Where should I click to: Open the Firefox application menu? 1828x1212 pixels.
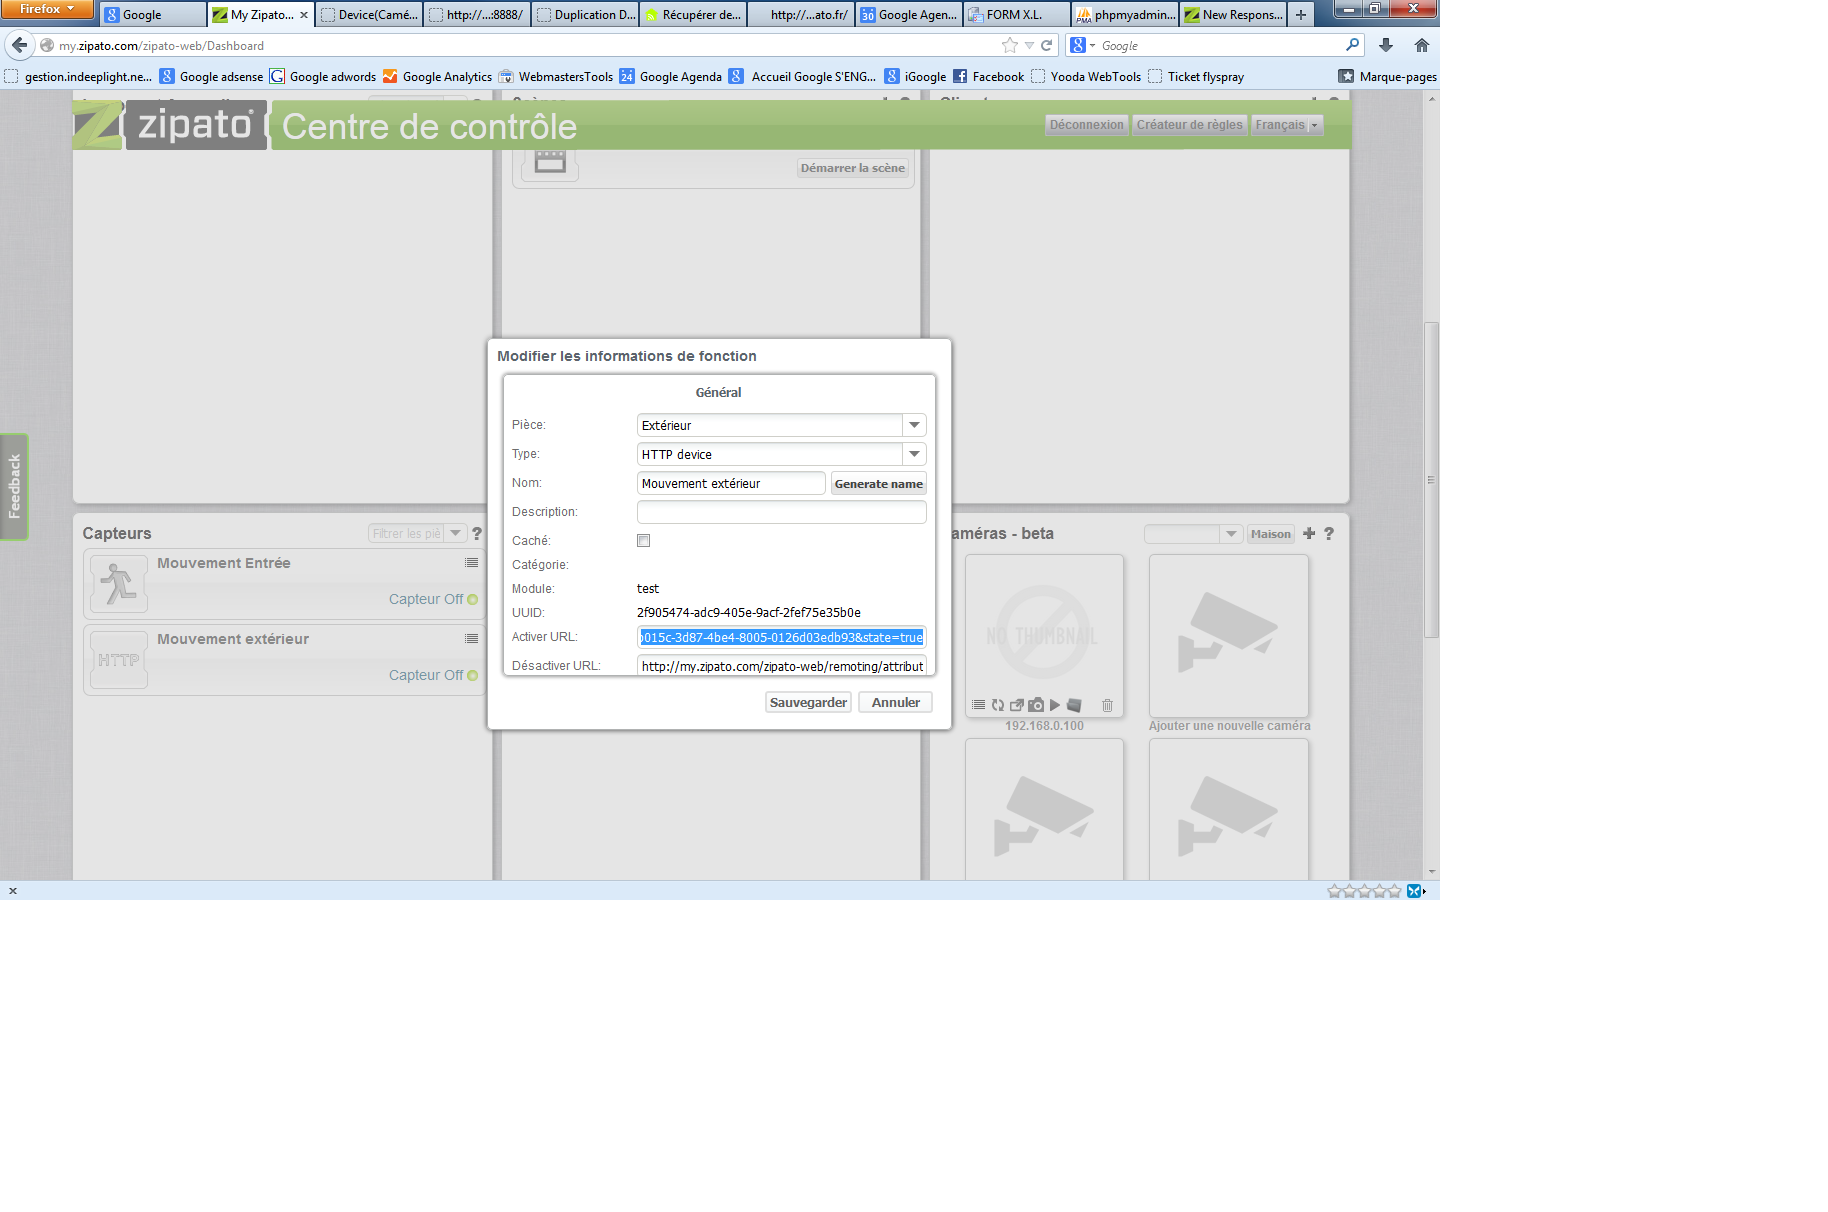click(x=47, y=9)
